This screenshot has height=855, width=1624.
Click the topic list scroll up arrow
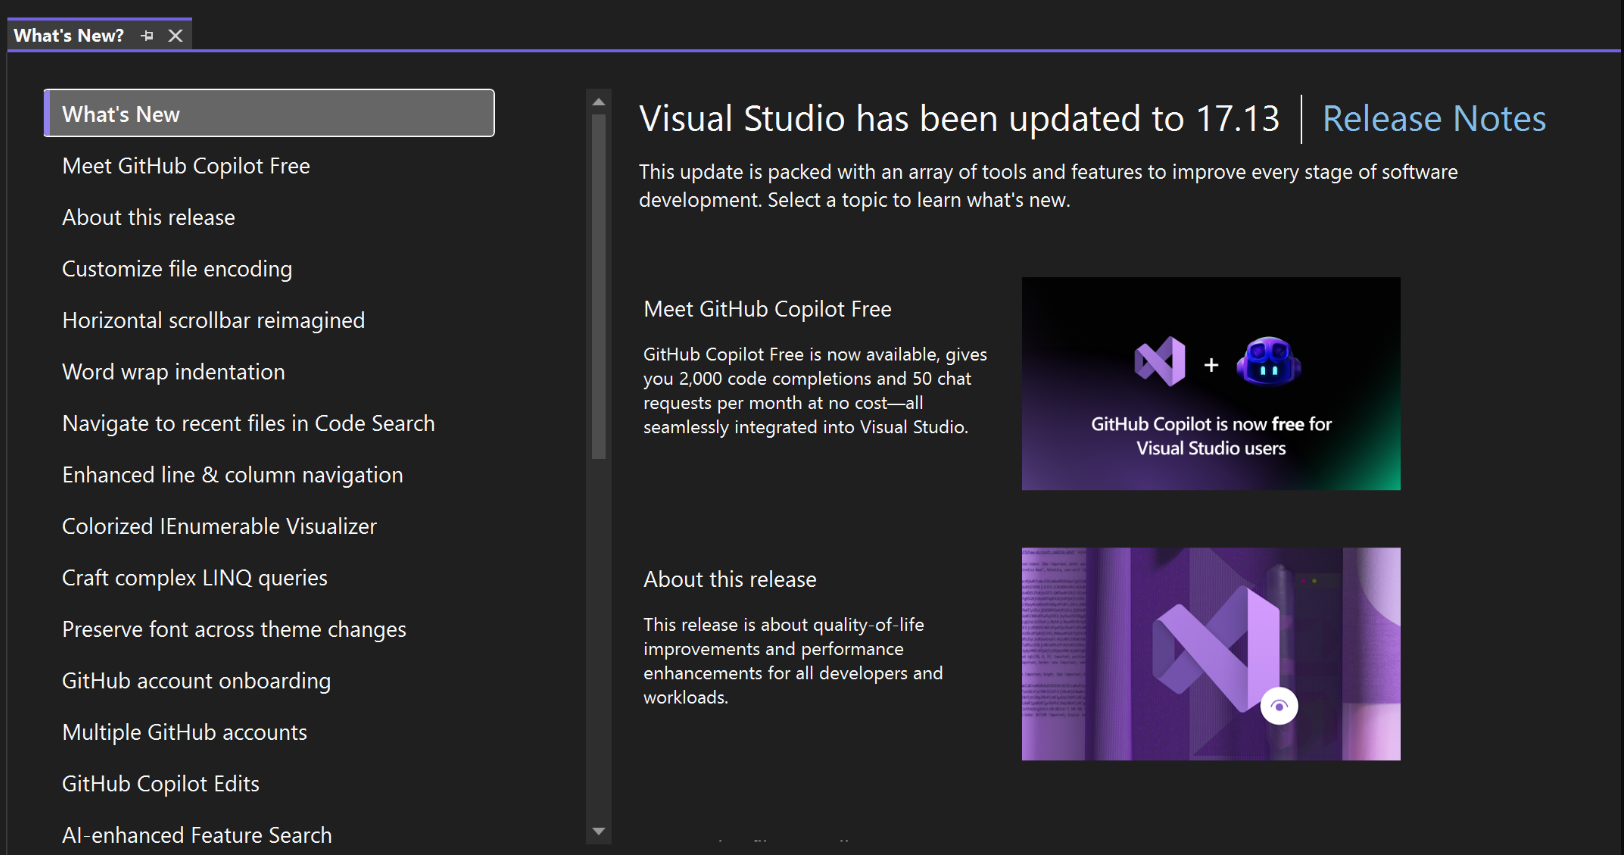point(599,102)
